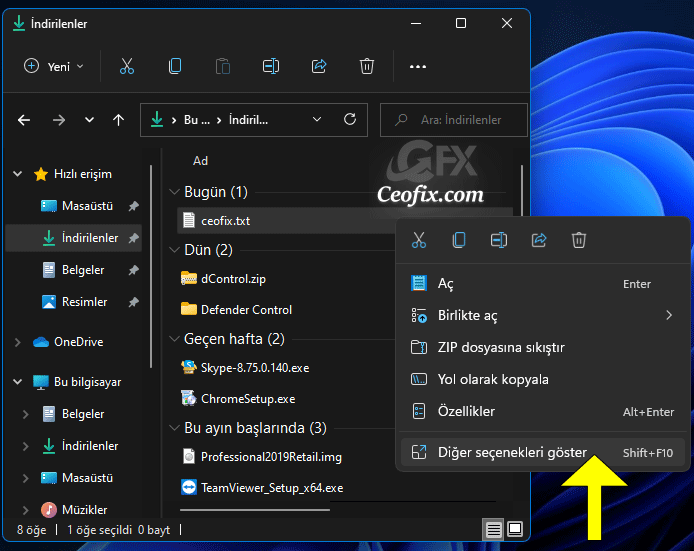Click the Rename icon in the Explorer toolbar

[x=271, y=66]
